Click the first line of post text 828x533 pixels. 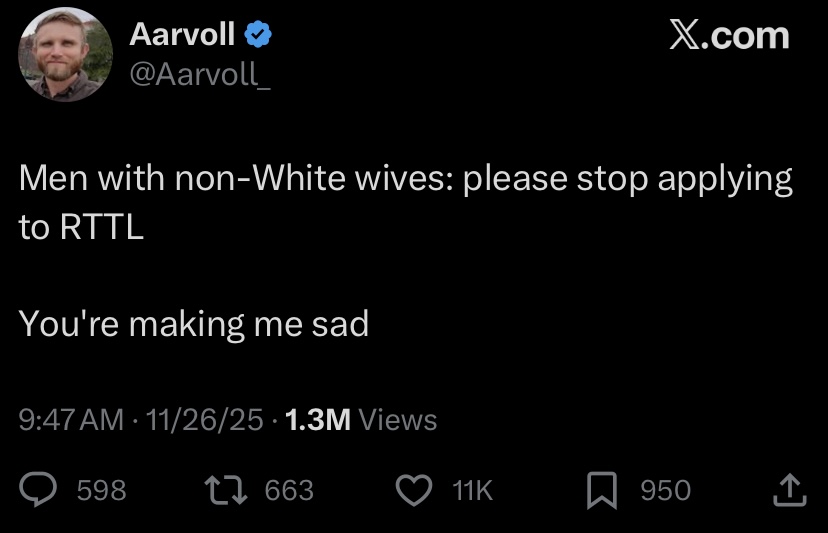click(x=405, y=180)
